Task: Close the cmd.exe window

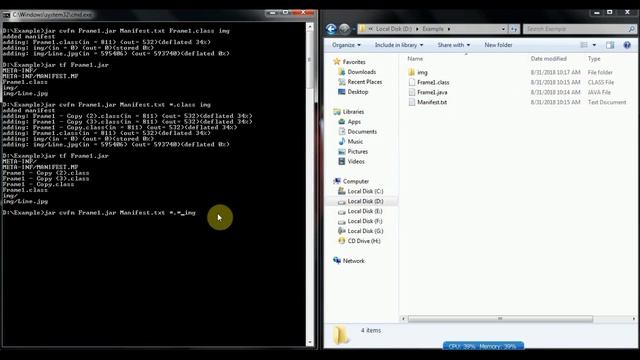Action: [304, 13]
